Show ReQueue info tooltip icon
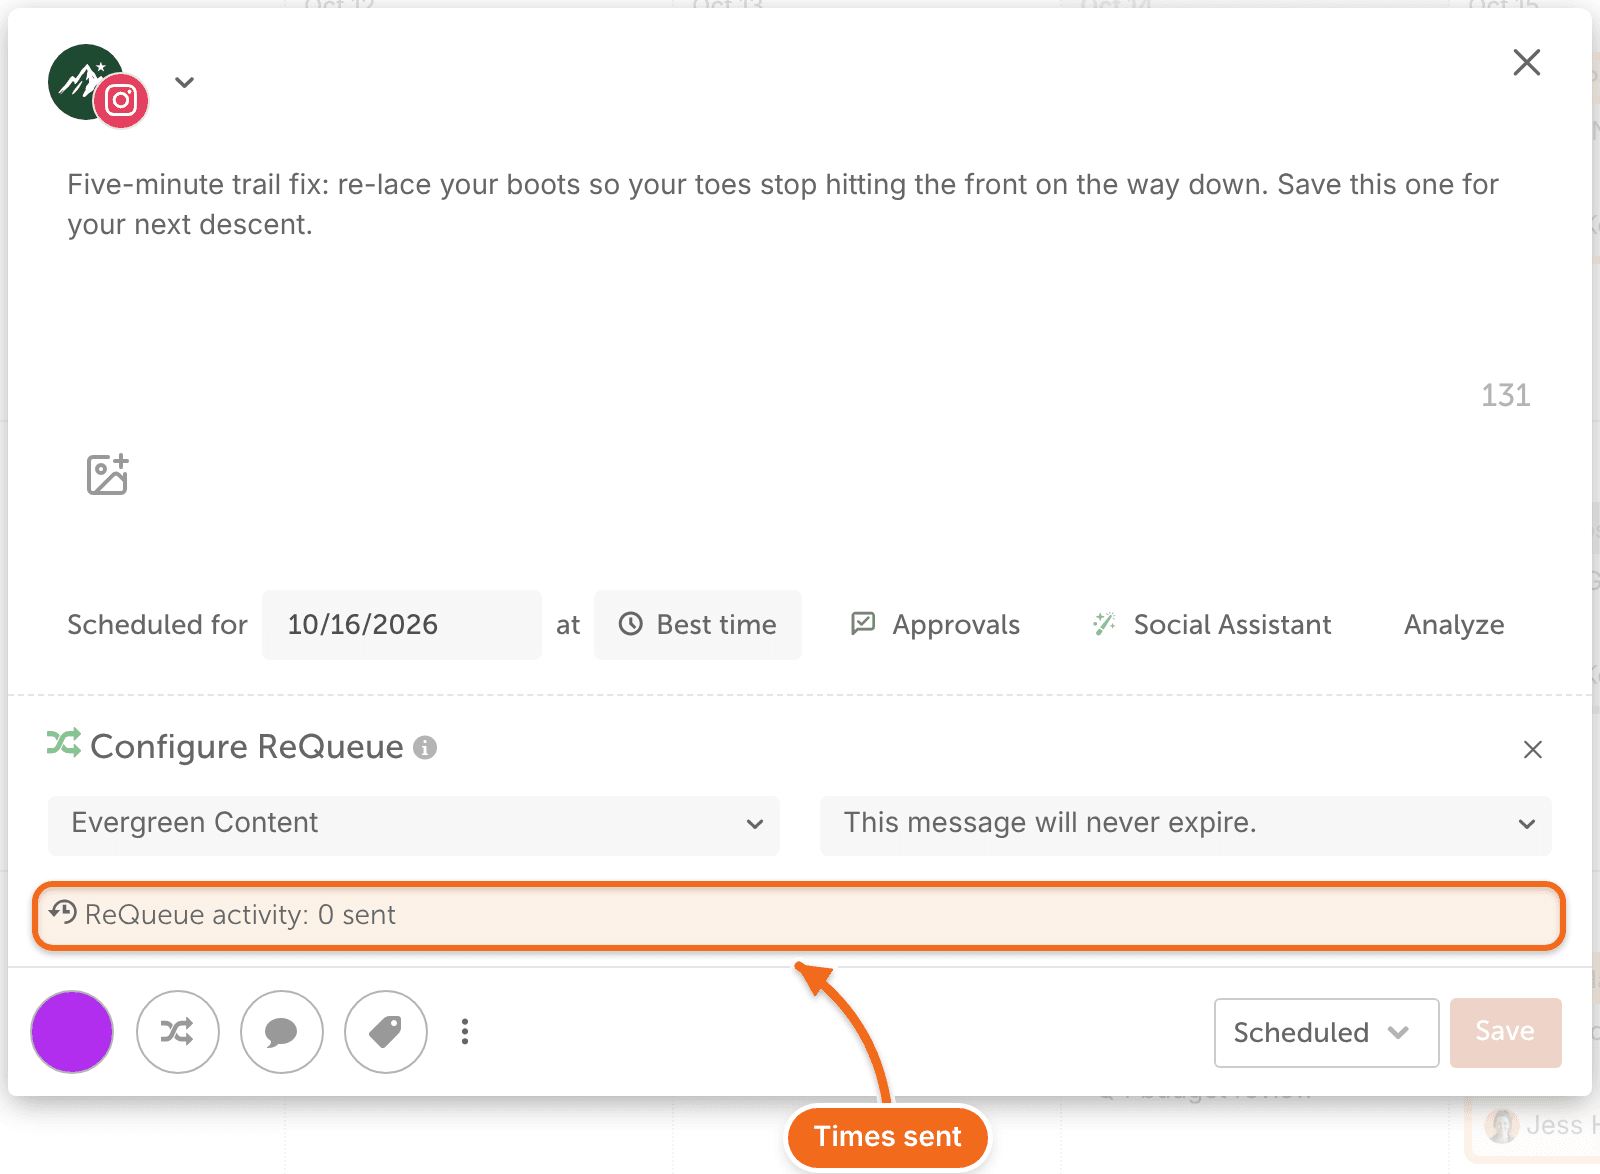The height and width of the screenshot is (1174, 1600). 425,748
